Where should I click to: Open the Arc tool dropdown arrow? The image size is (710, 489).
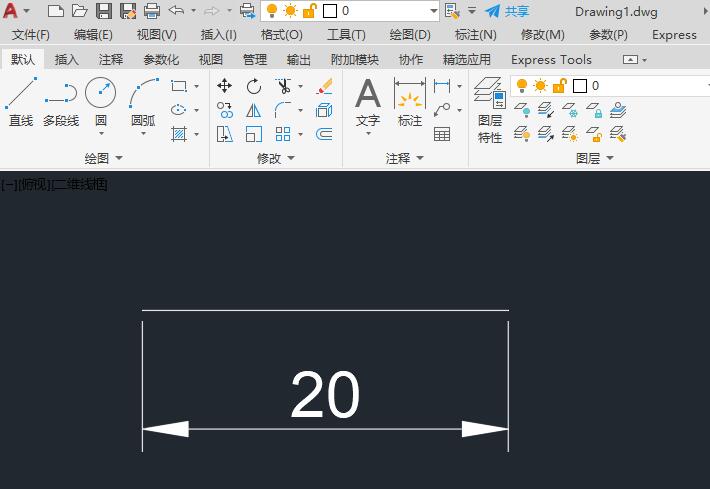click(x=144, y=134)
